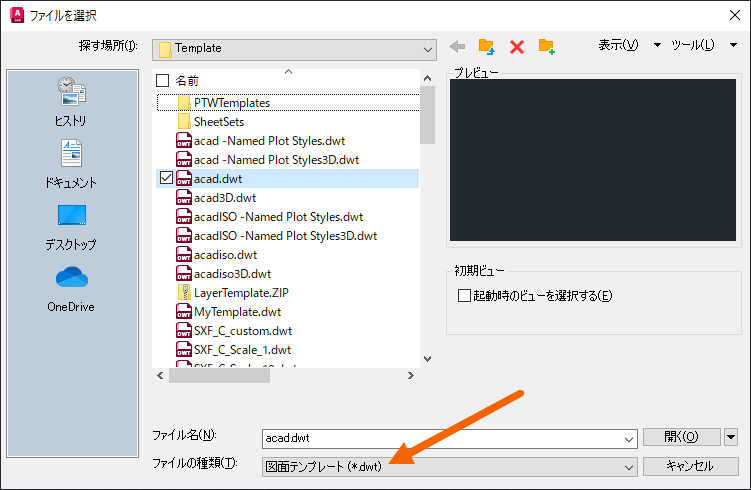Screen dimensions: 751x490
Task: Click the arrow beside the 開く button
Action: 731,437
